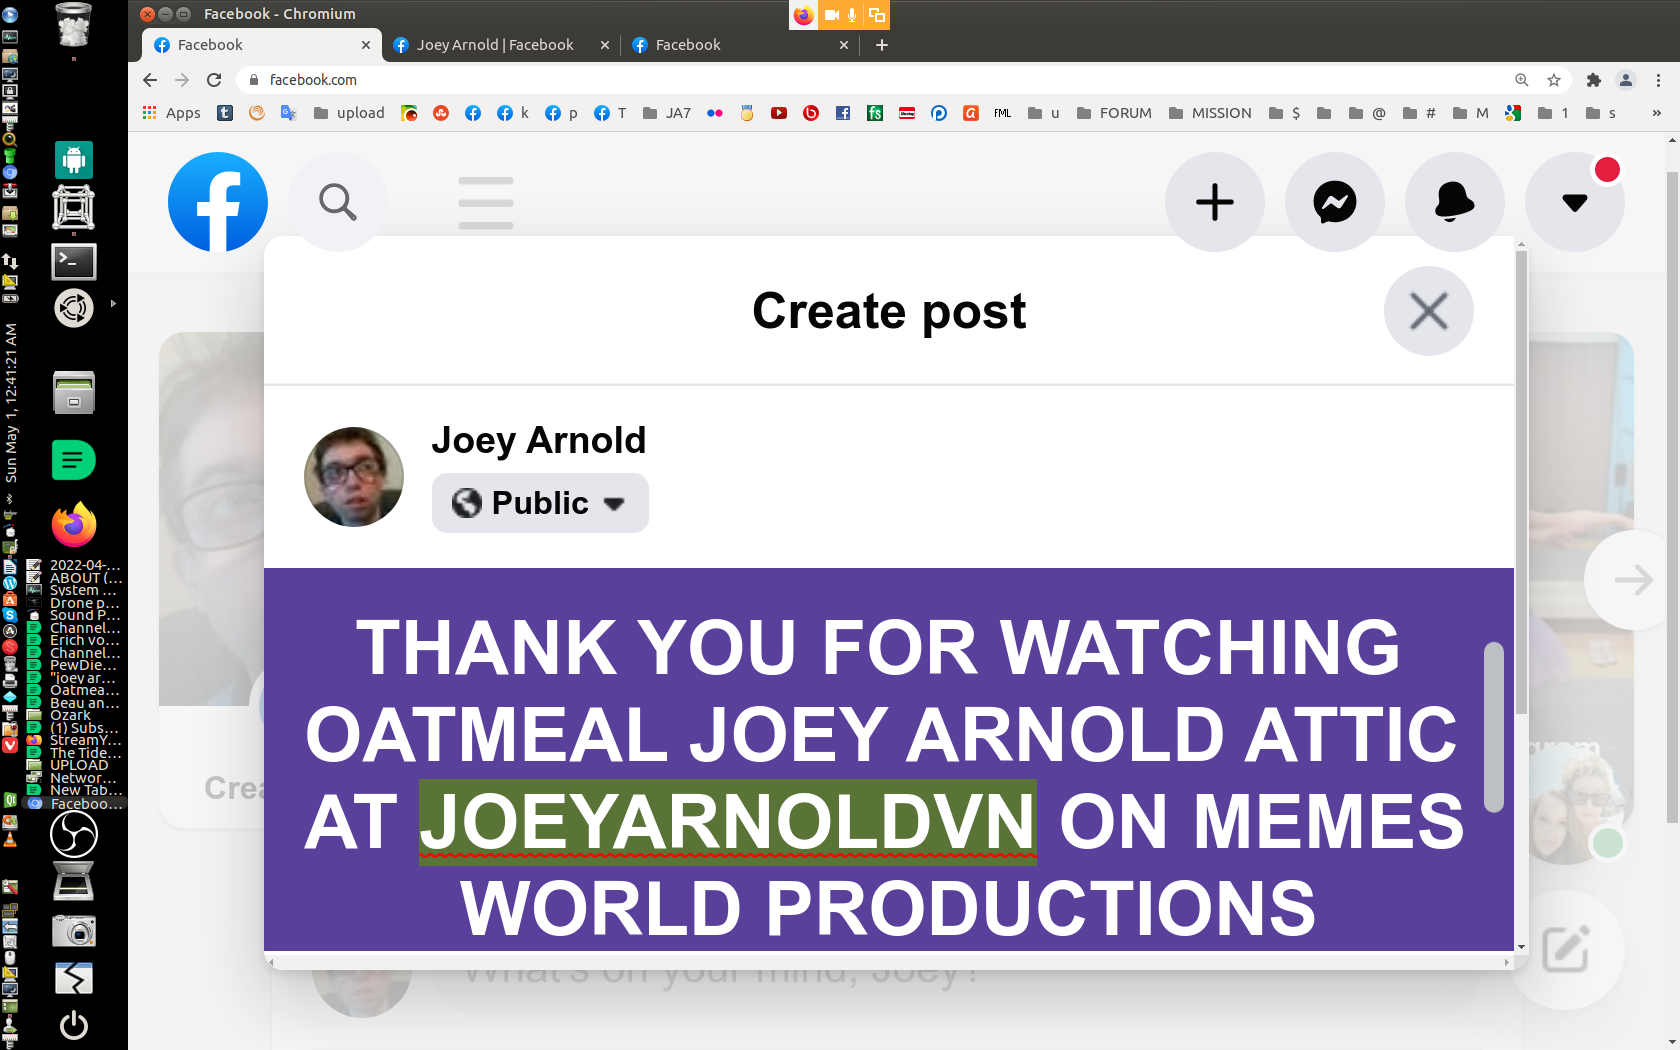Open the Flickr bookmark icon
The image size is (1680, 1050).
pyautogui.click(x=715, y=113)
